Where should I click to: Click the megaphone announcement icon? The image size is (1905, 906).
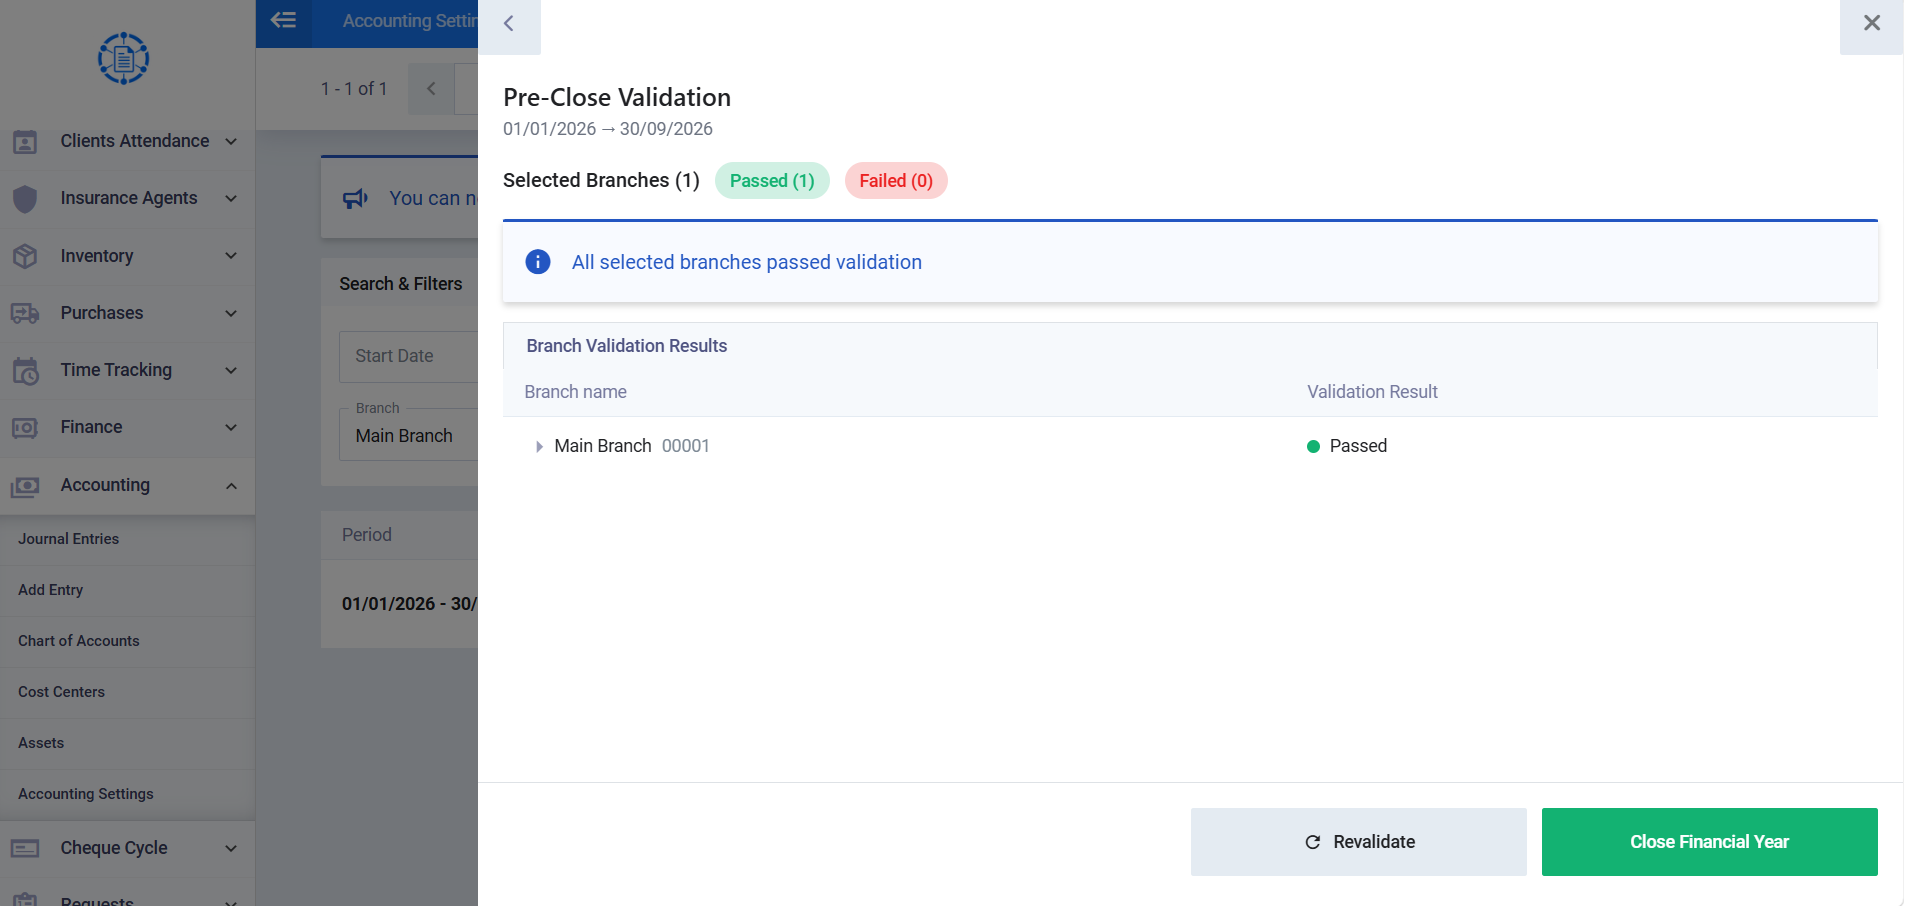point(356,198)
